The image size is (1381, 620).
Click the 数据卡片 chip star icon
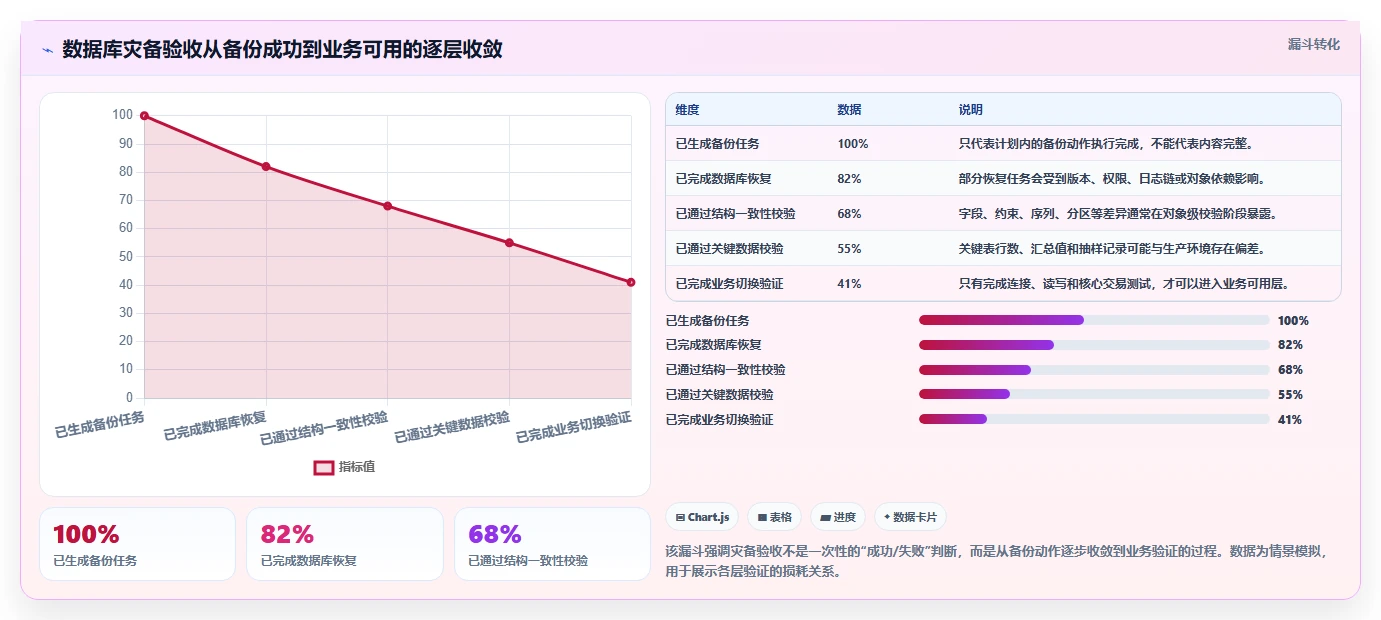tap(887, 517)
